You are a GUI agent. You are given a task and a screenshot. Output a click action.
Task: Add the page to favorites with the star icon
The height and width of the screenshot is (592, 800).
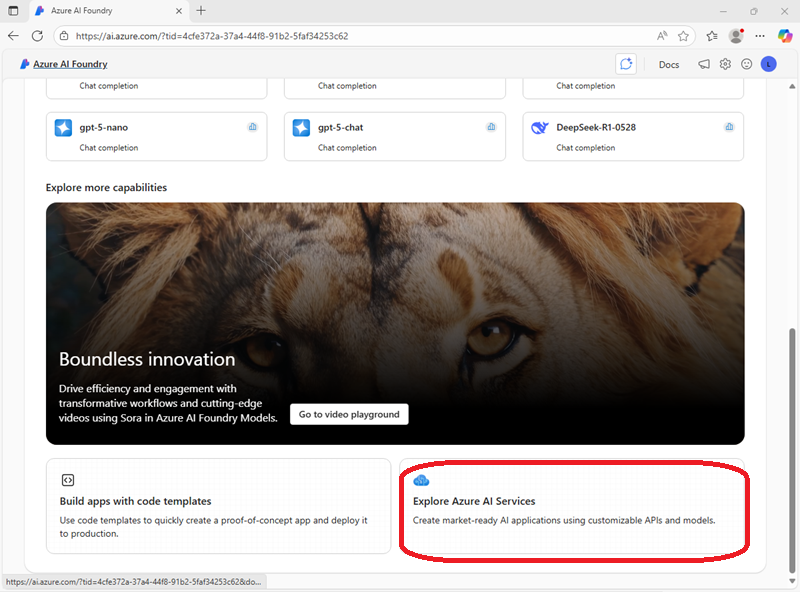pyautogui.click(x=684, y=35)
